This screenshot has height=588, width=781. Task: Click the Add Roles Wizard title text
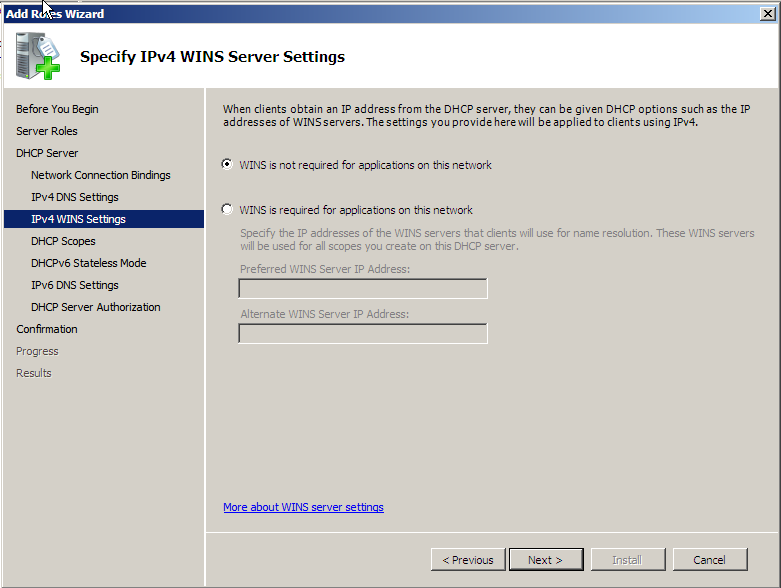coord(55,14)
